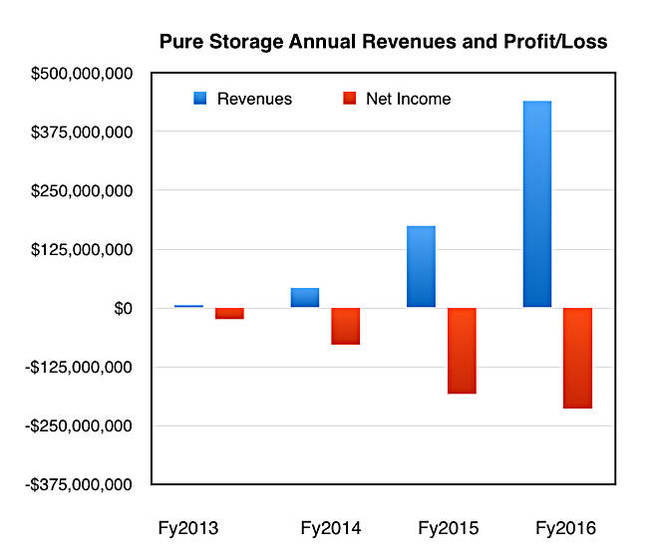
Task: Click the Revenues legend label
Action: pos(255,99)
